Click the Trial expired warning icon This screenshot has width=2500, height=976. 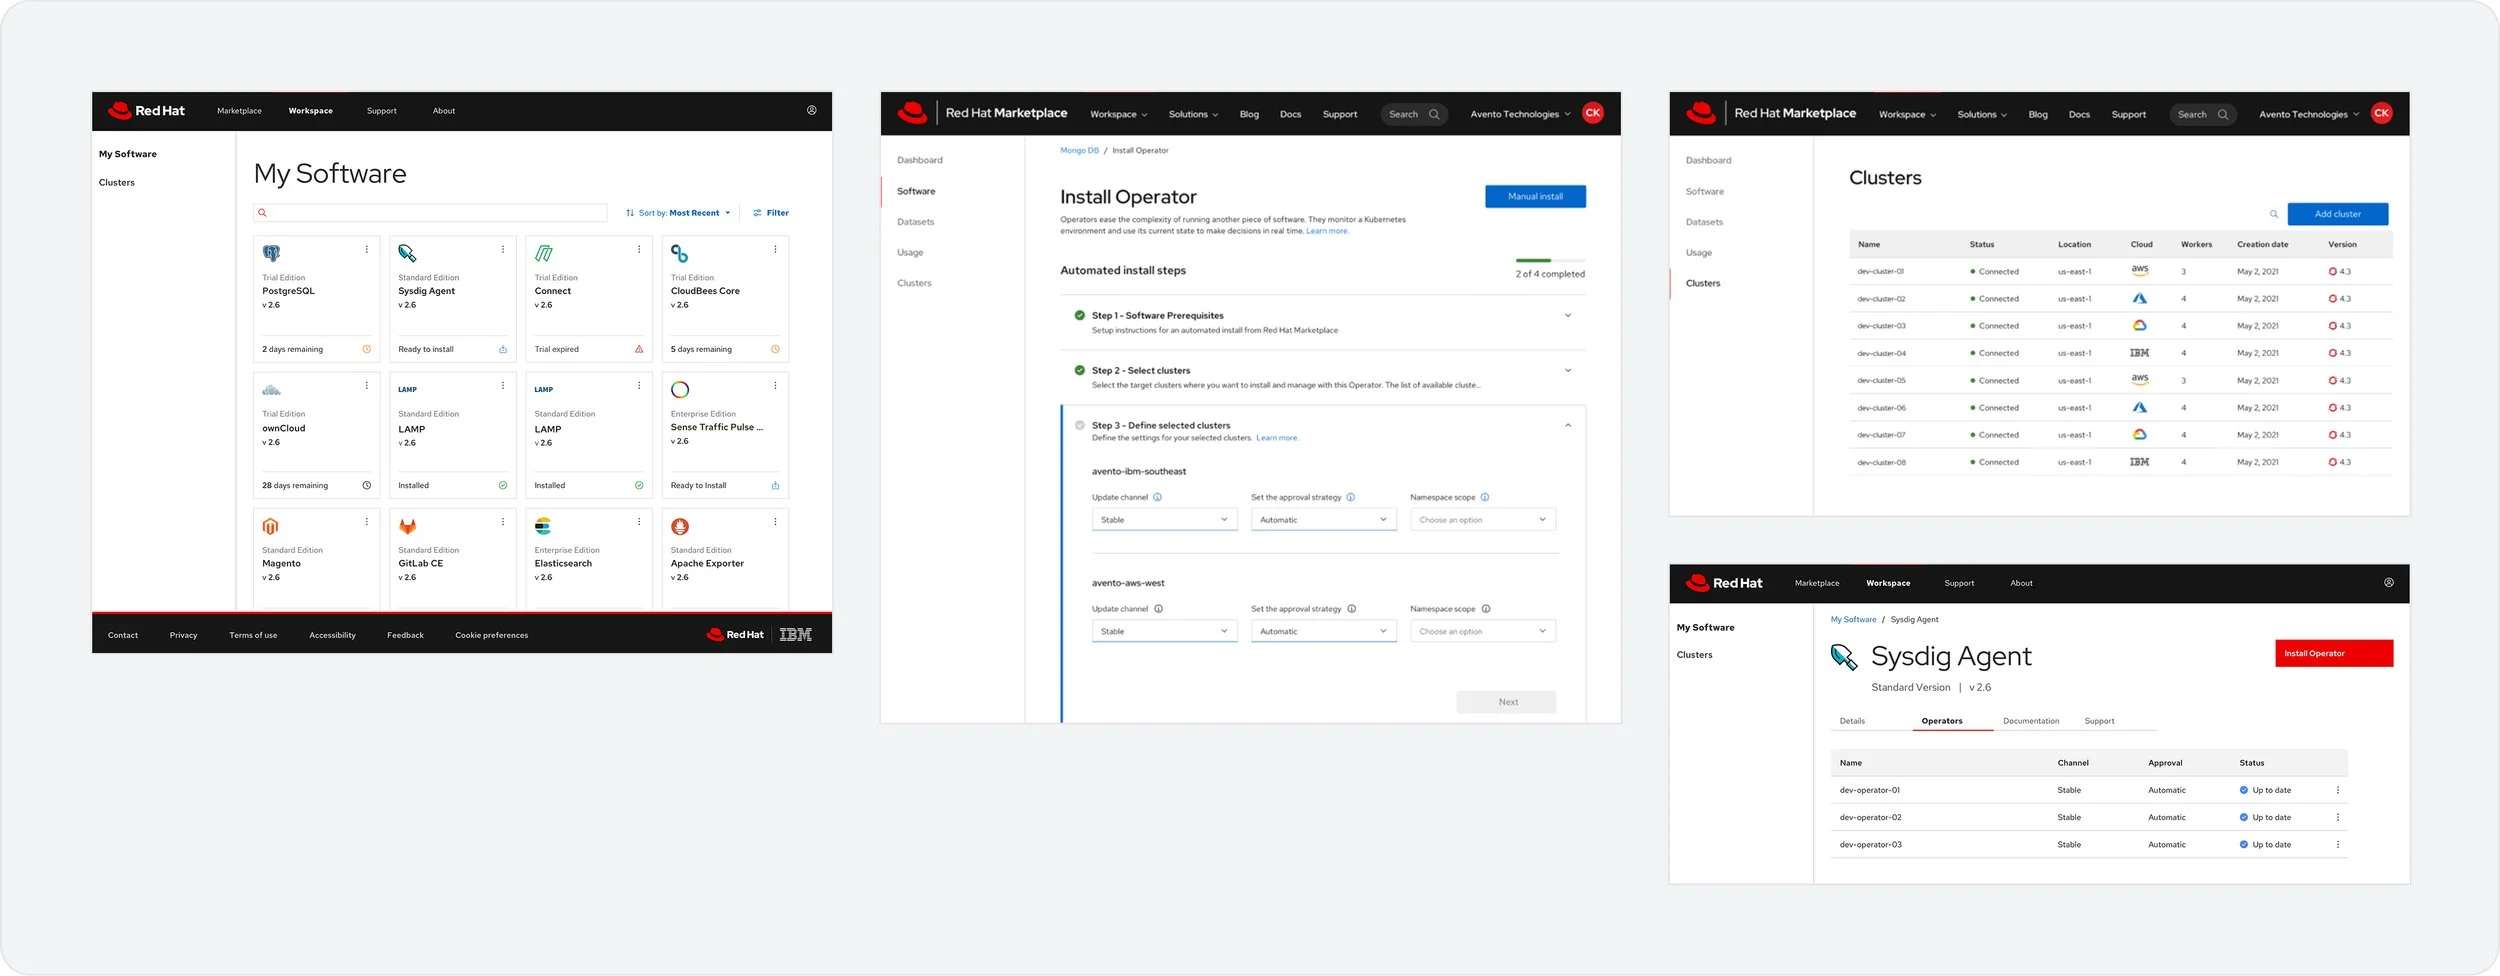pyautogui.click(x=639, y=349)
